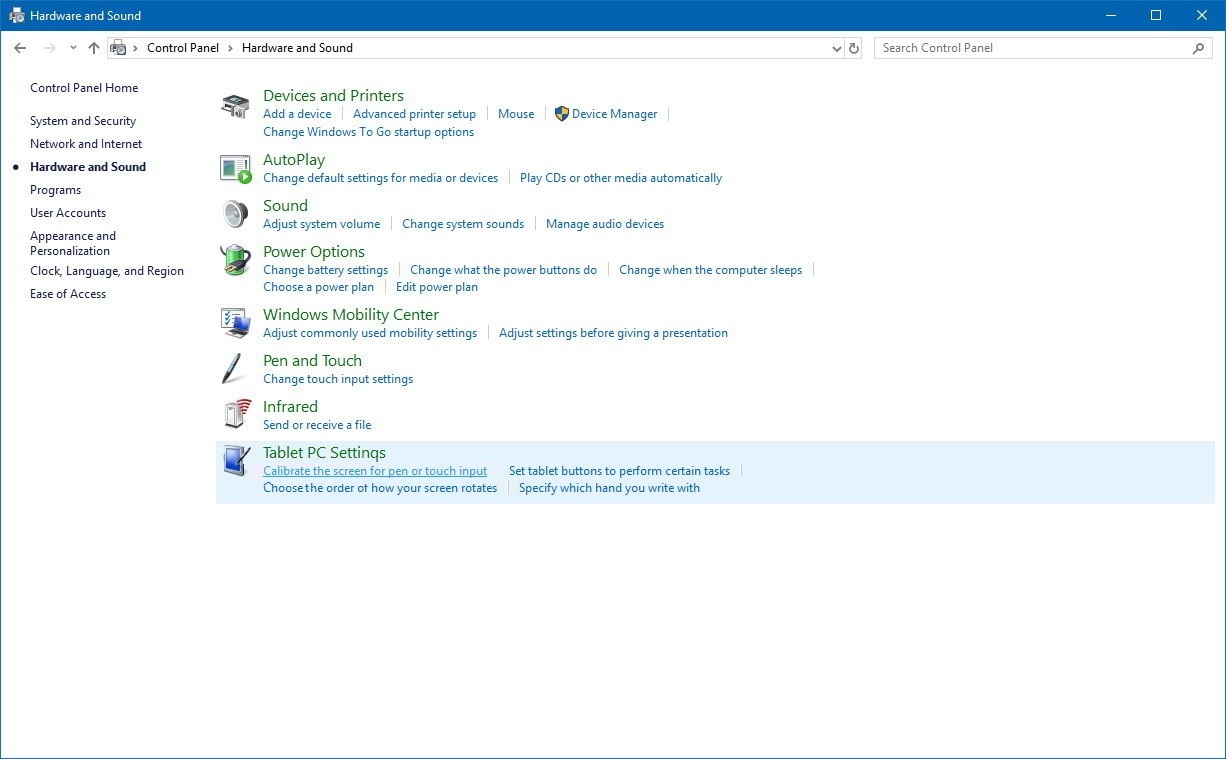Screen dimensions: 1226x759
Task: Open Advanced printer setup
Action: [414, 114]
